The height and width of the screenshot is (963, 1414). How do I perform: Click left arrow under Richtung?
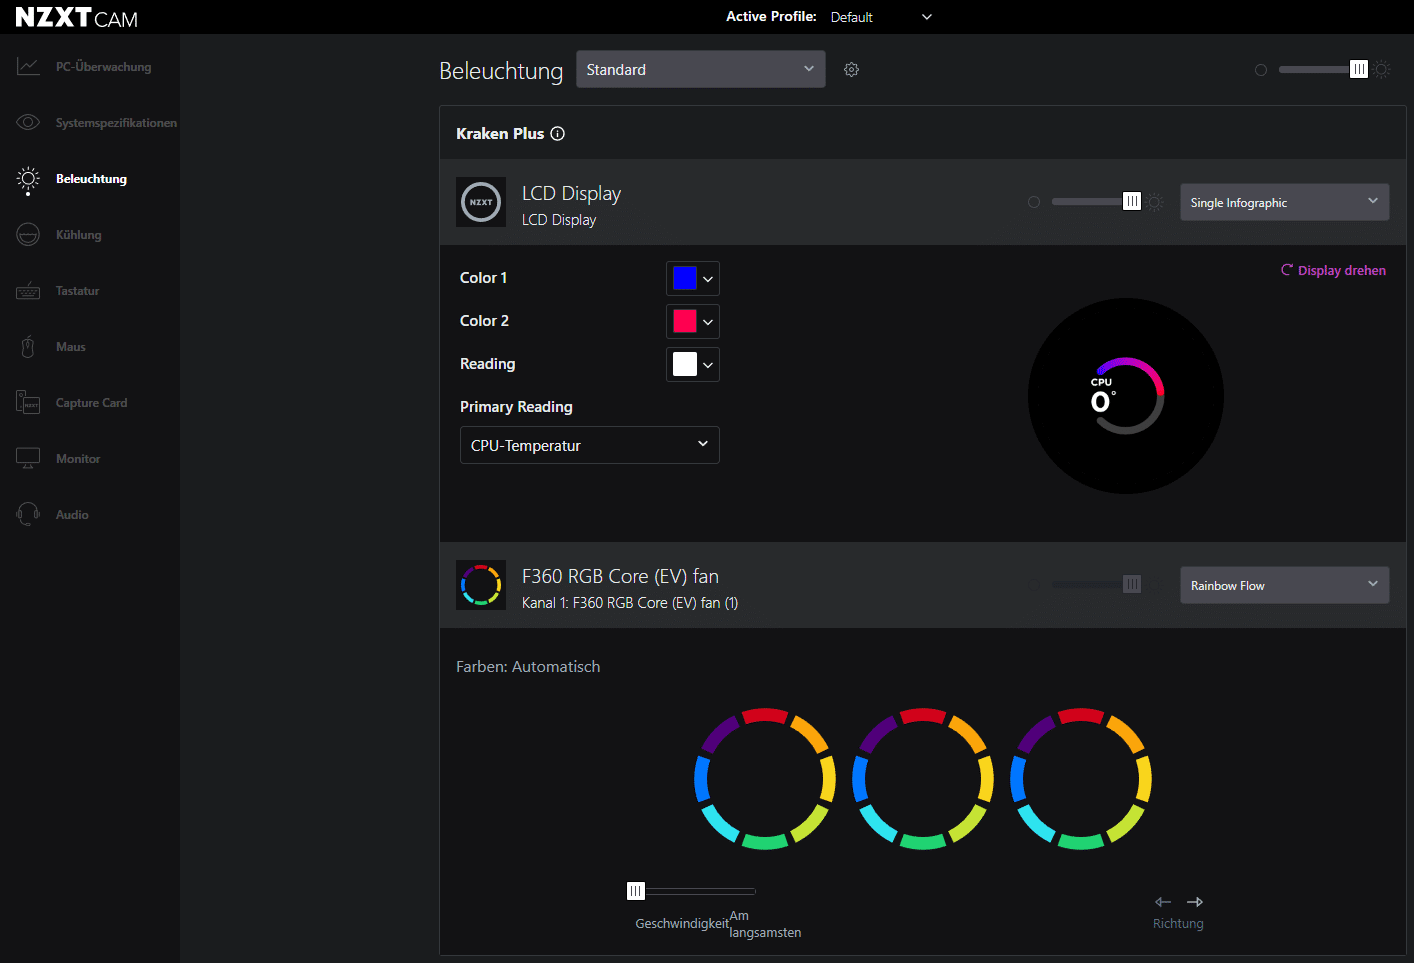click(x=1162, y=902)
